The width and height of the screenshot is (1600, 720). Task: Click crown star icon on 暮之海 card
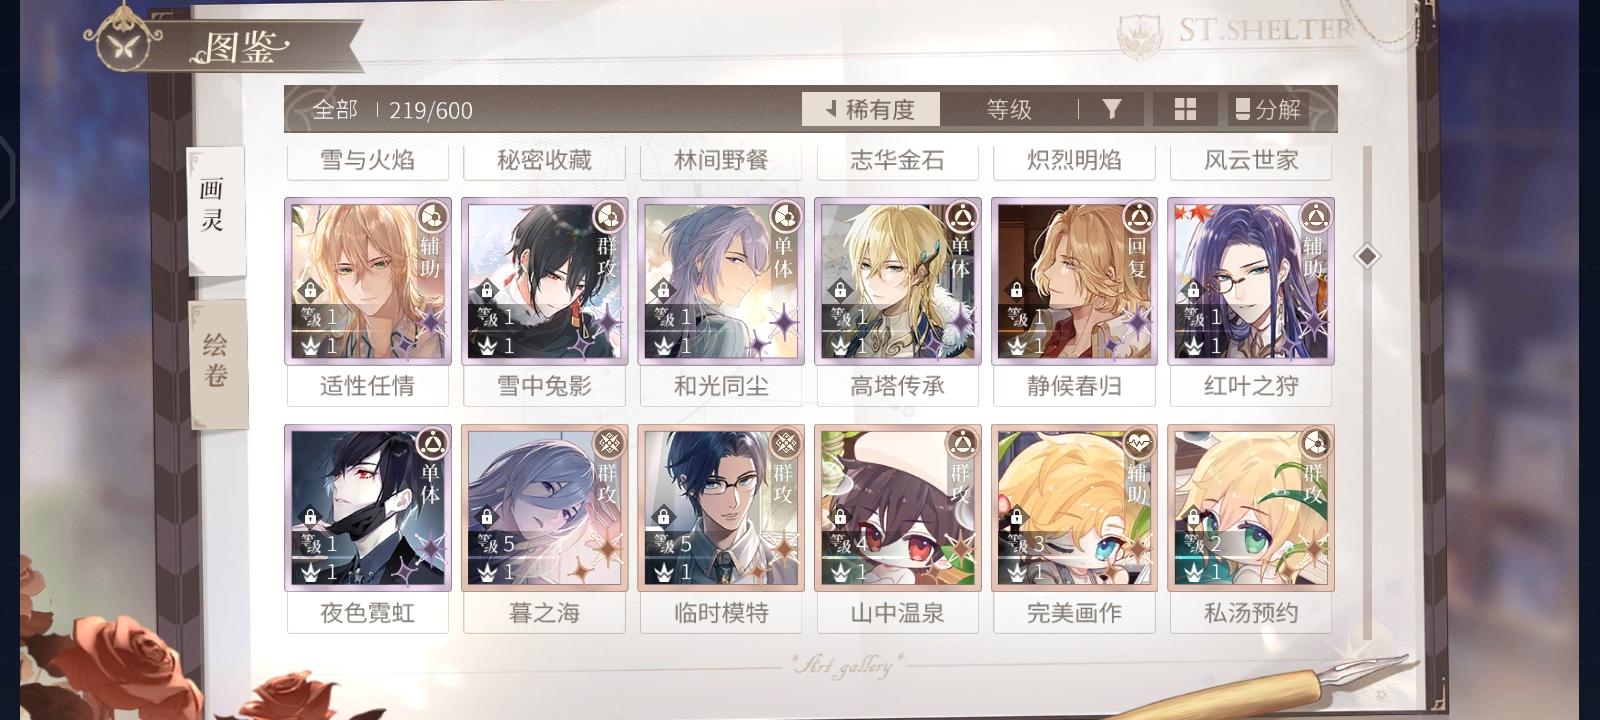tap(488, 573)
